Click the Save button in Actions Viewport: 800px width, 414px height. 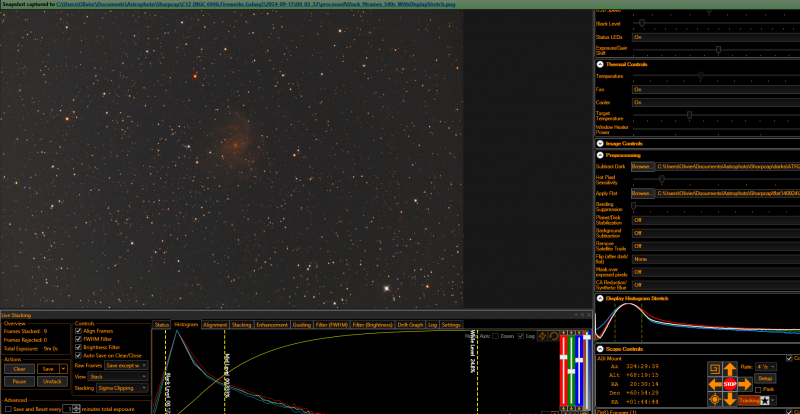pos(48,369)
